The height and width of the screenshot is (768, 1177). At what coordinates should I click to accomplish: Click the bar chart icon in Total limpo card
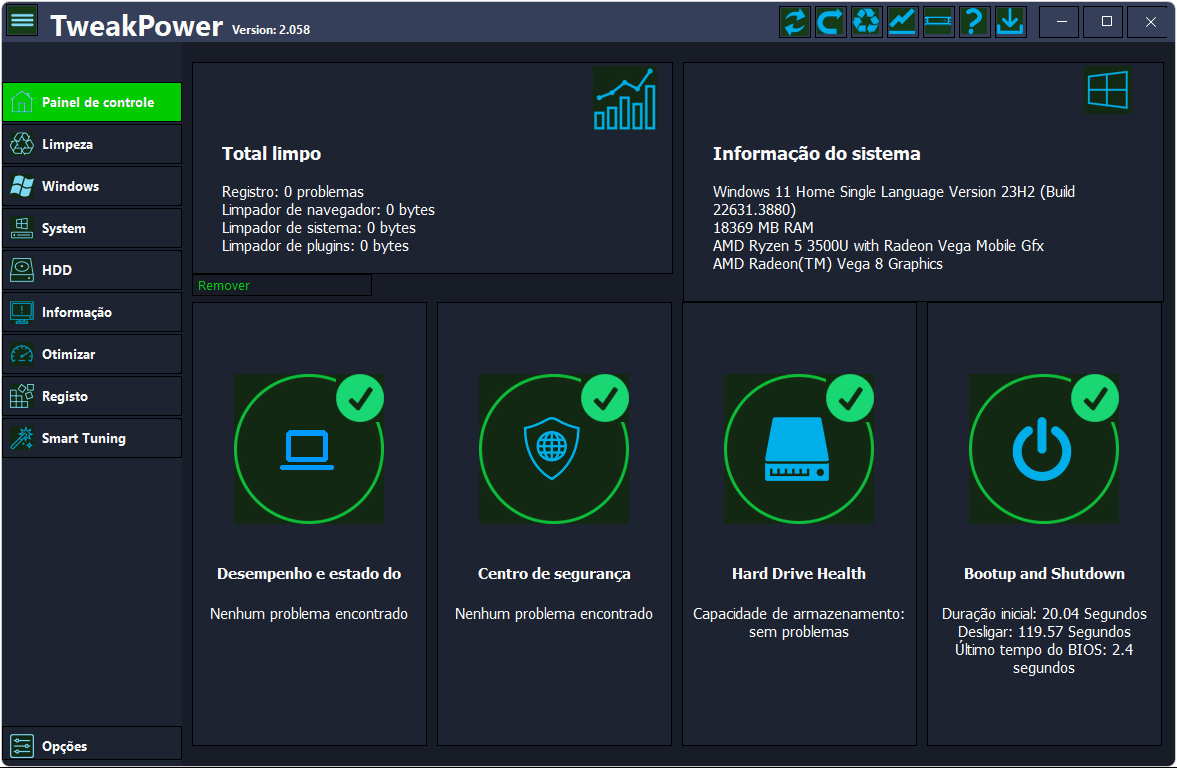(625, 99)
